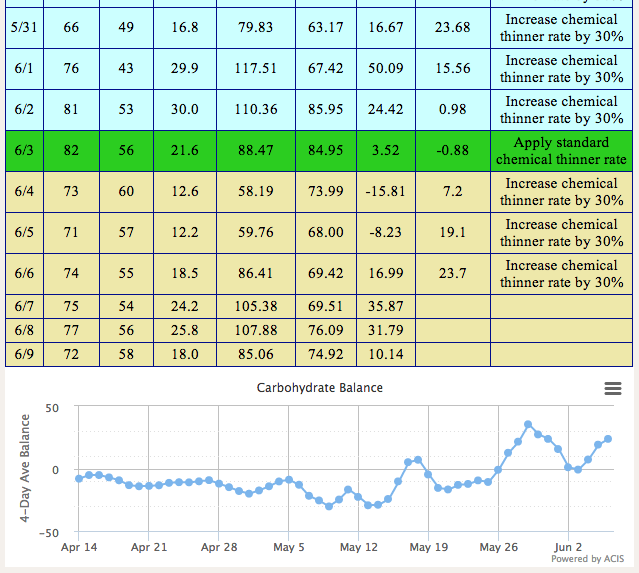Select the highest peak point on chart

click(x=528, y=425)
